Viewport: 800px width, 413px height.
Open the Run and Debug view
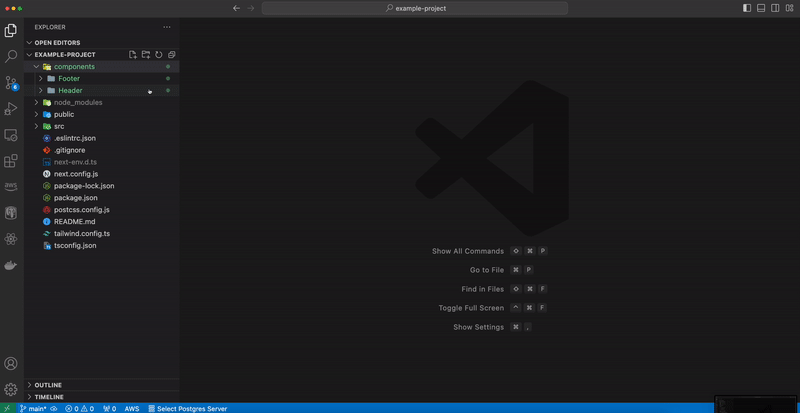(11, 109)
